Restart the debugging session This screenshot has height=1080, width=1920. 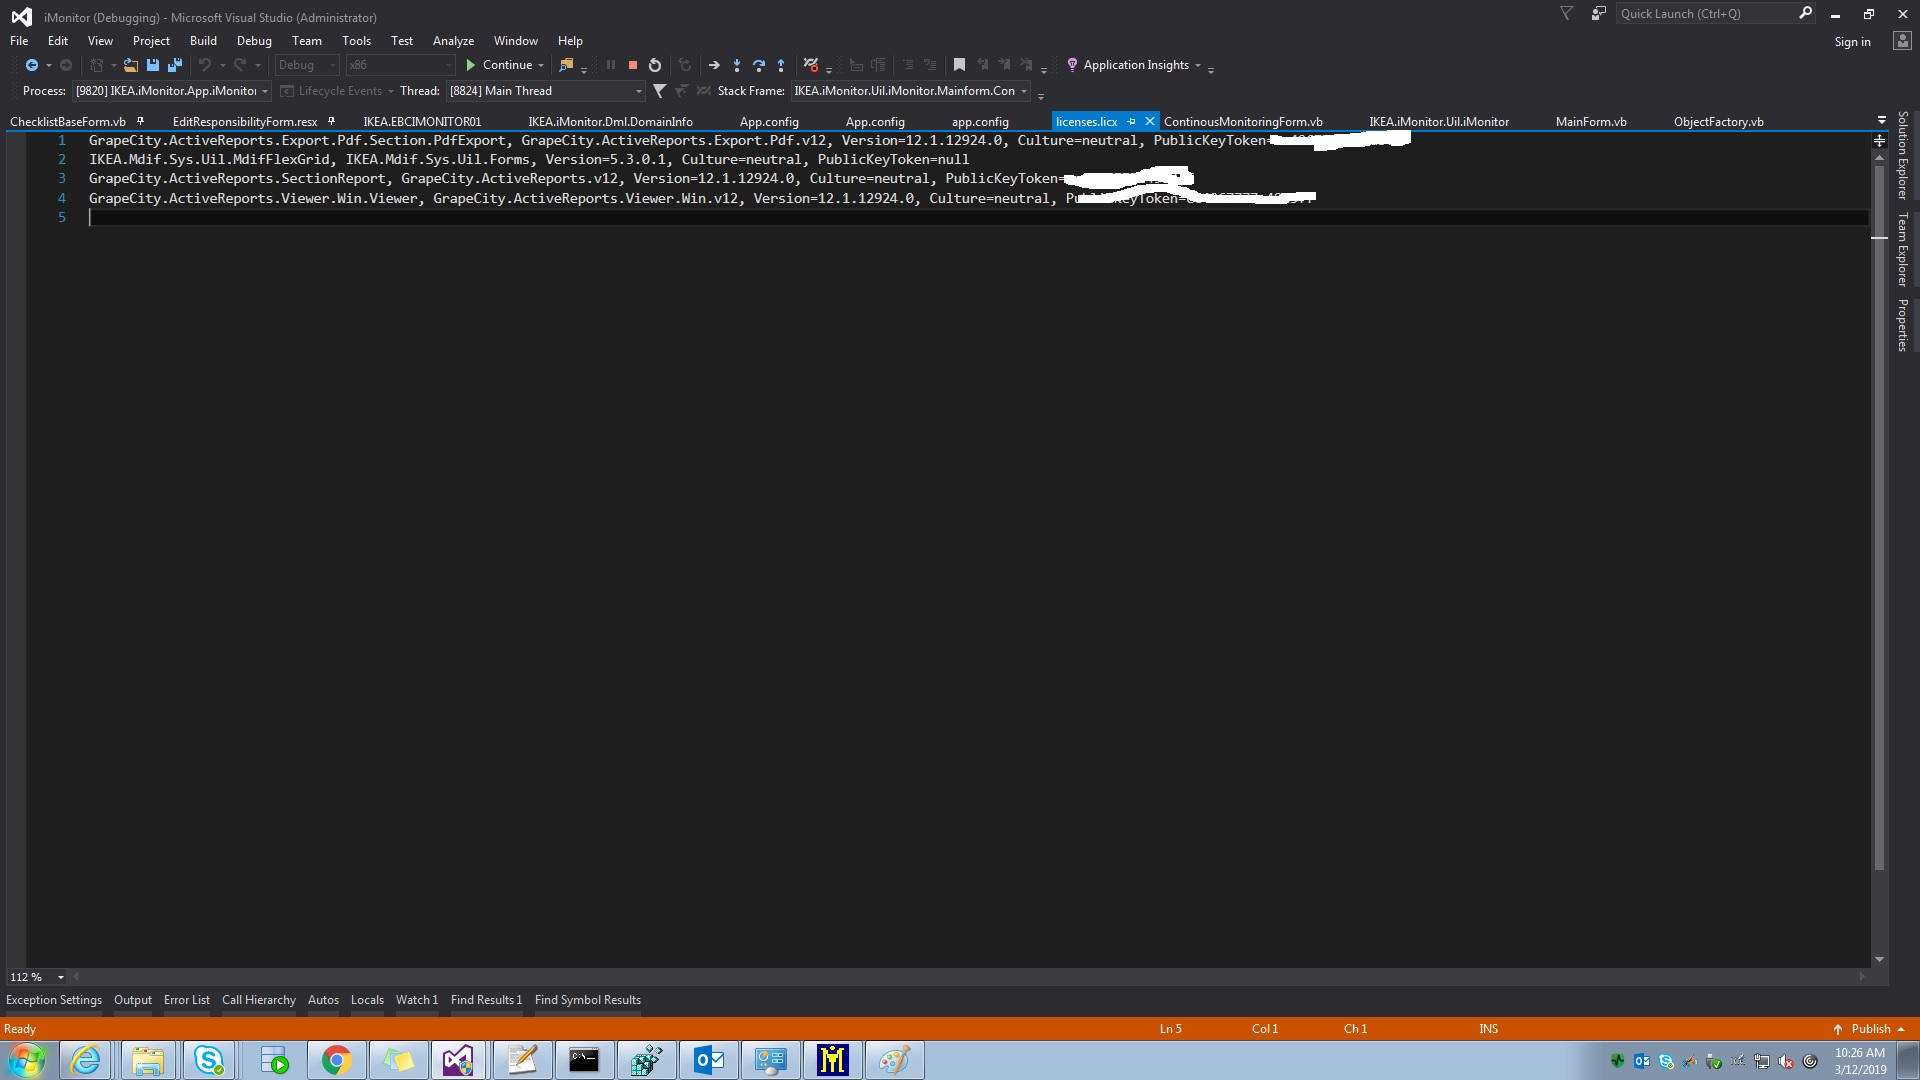point(655,65)
